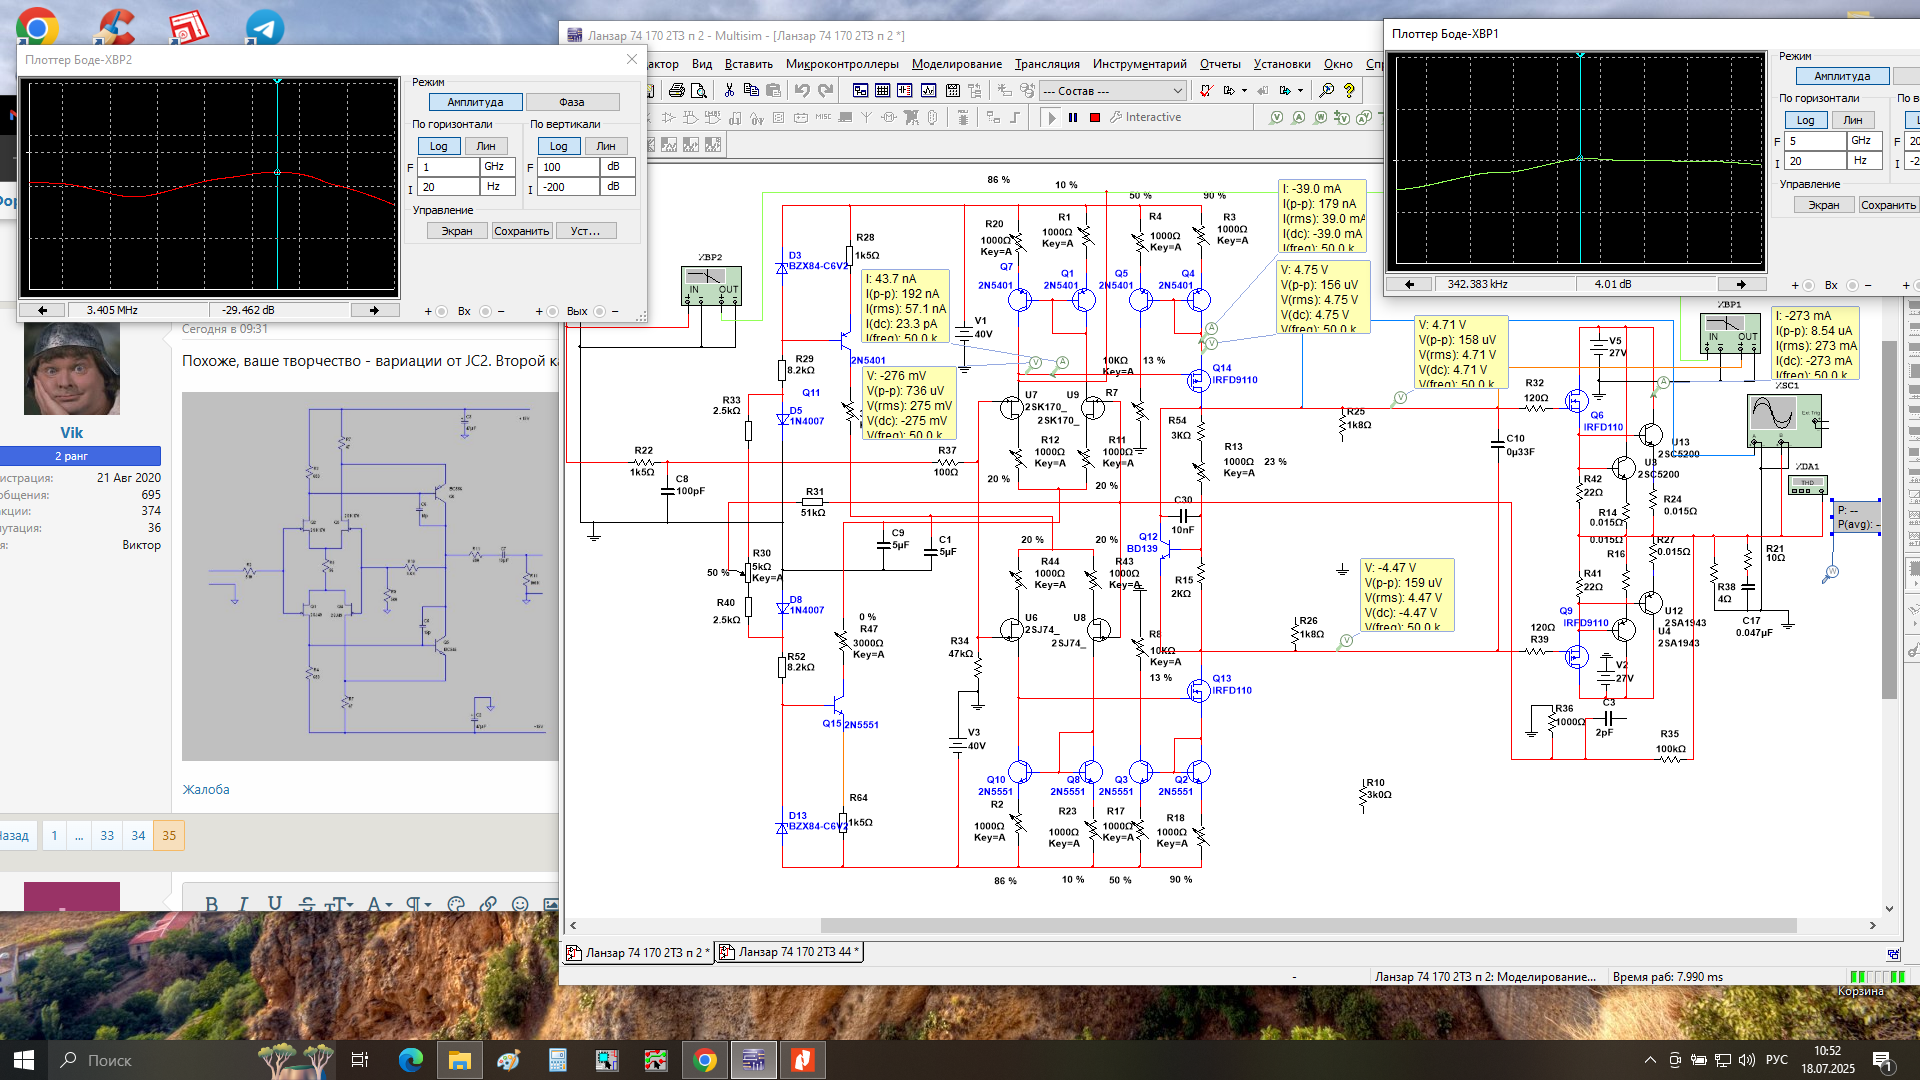Open Hz unit selector in XBP1 plotter
Viewport: 1920px width, 1080px height.
(x=1864, y=161)
